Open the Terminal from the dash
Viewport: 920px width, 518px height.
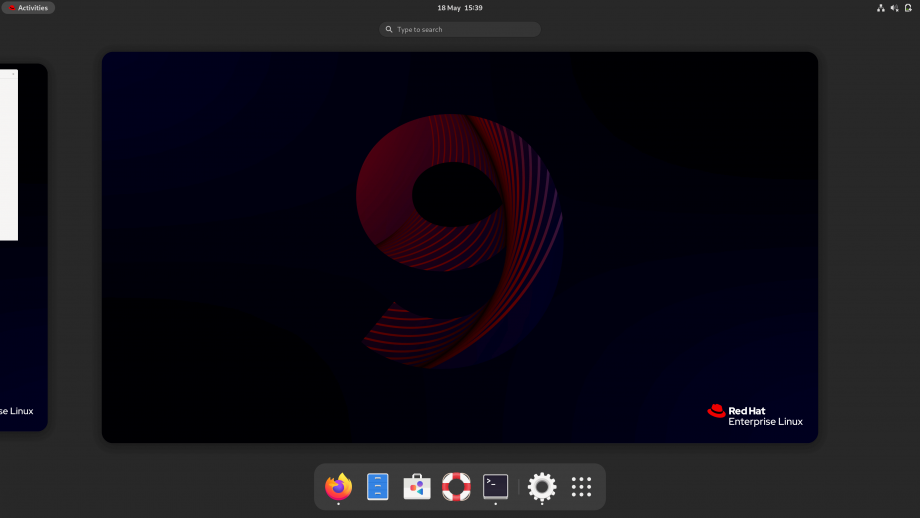pyautogui.click(x=495, y=486)
